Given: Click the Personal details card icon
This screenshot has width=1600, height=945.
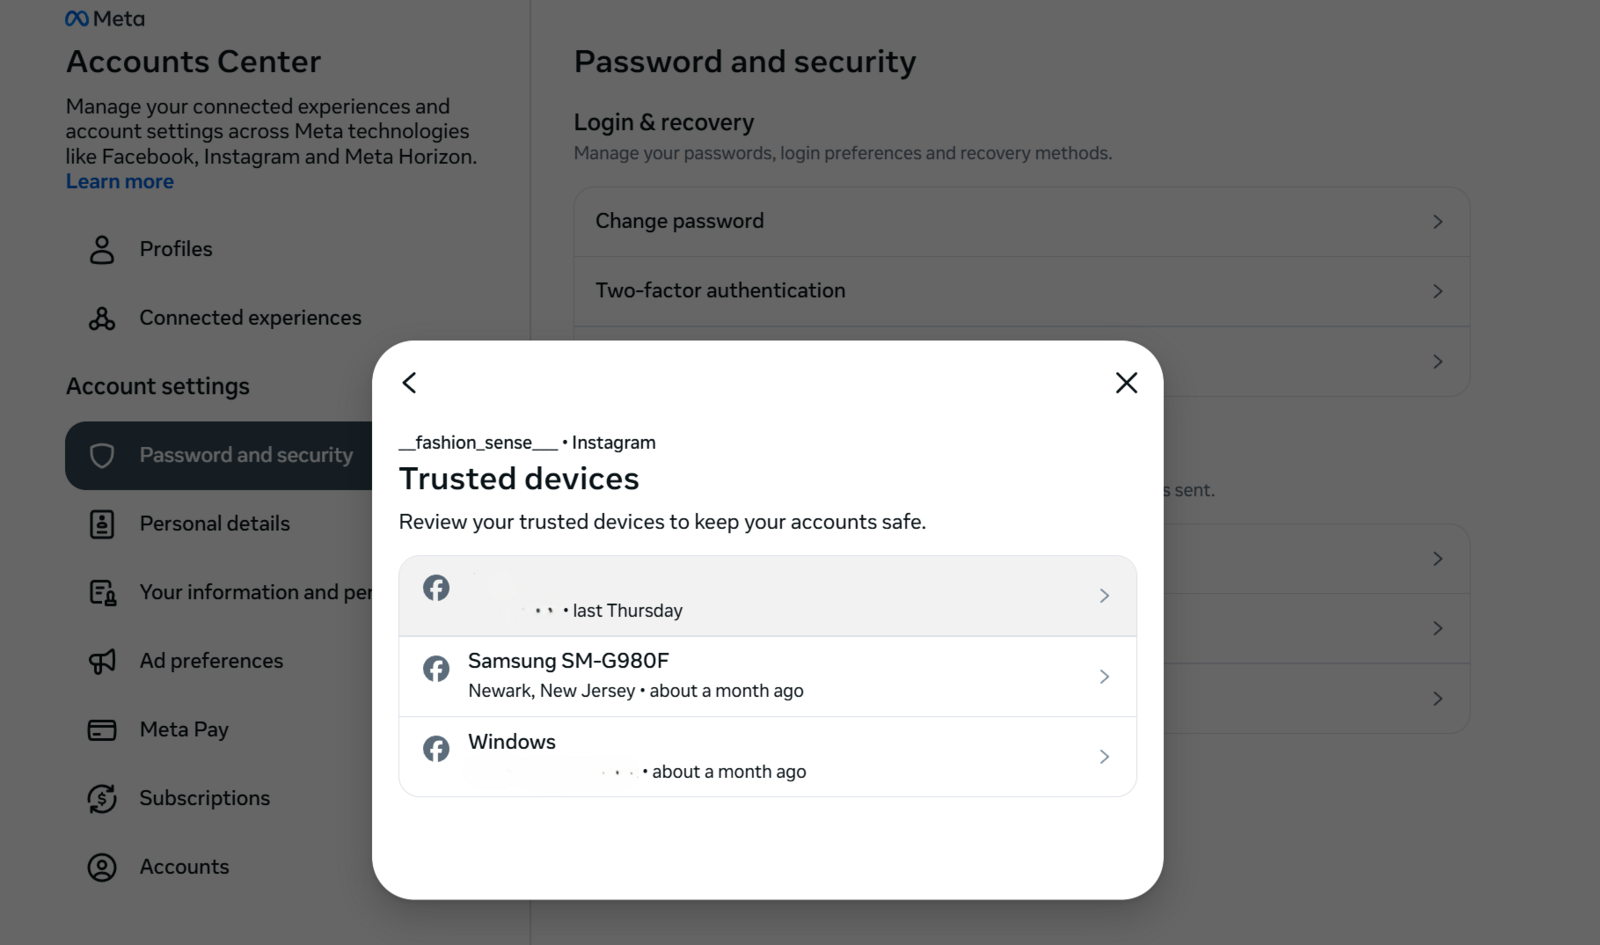Looking at the screenshot, I should [101, 523].
